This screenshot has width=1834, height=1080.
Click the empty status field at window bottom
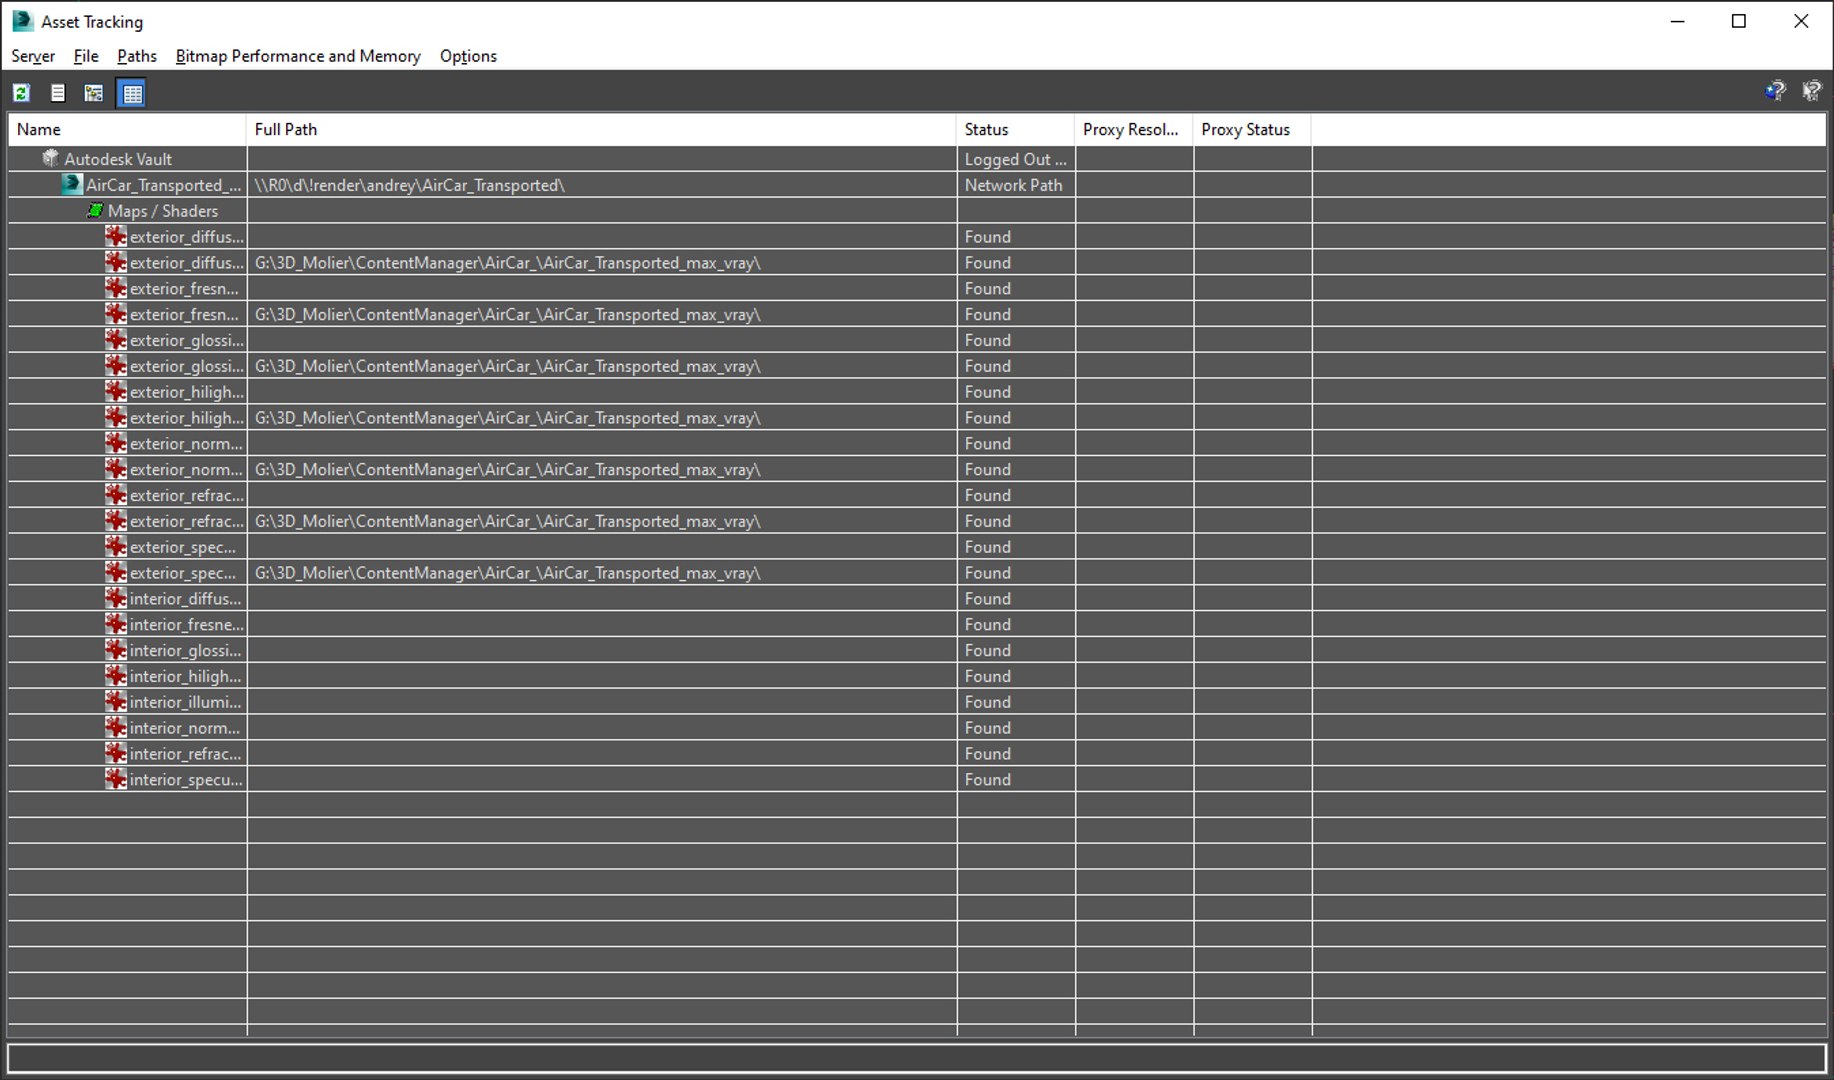(x=917, y=1058)
